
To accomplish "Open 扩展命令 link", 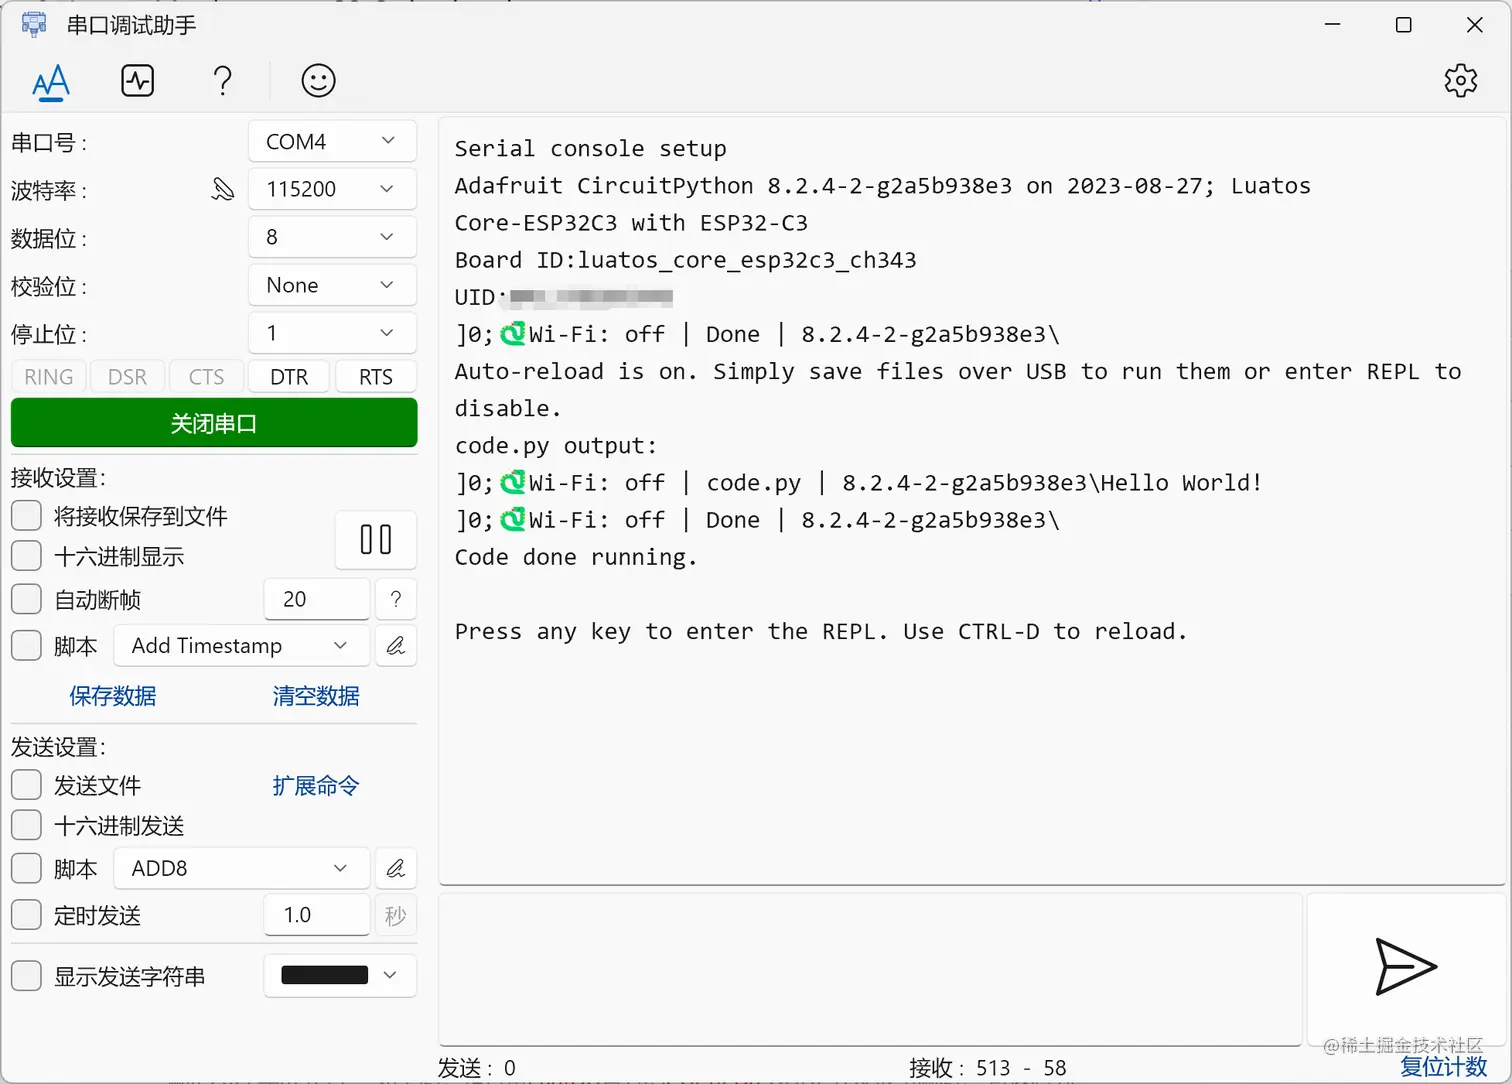I will [x=316, y=786].
